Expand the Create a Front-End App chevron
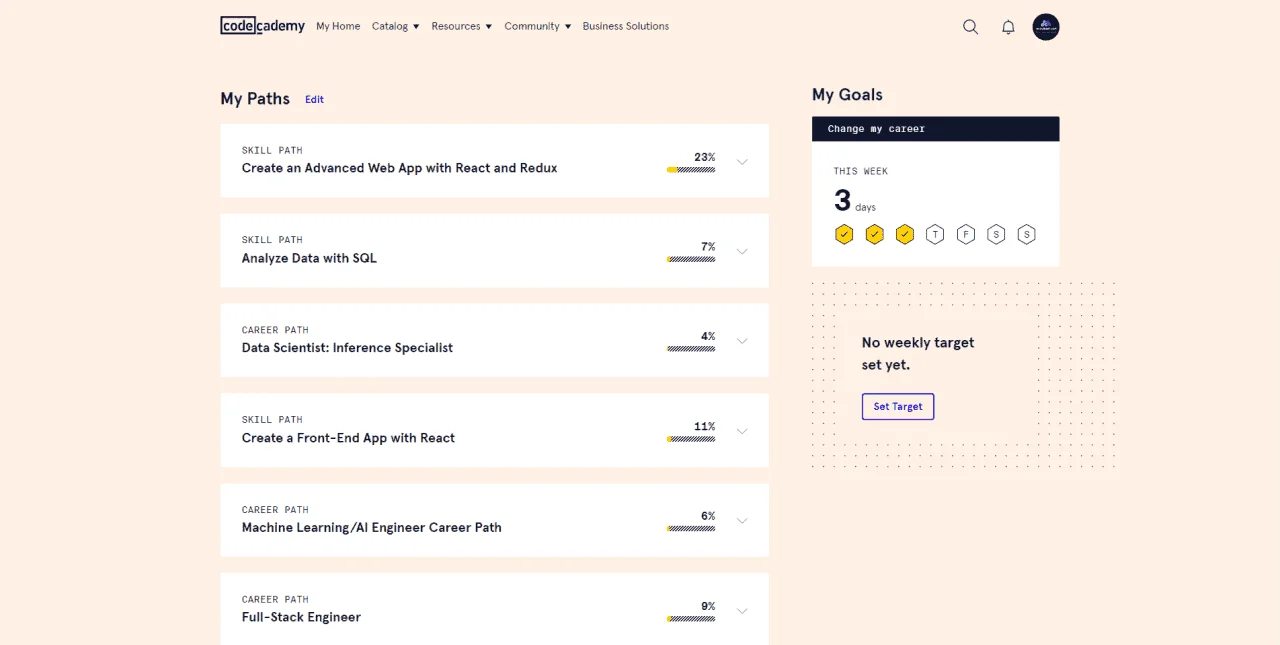 point(742,431)
